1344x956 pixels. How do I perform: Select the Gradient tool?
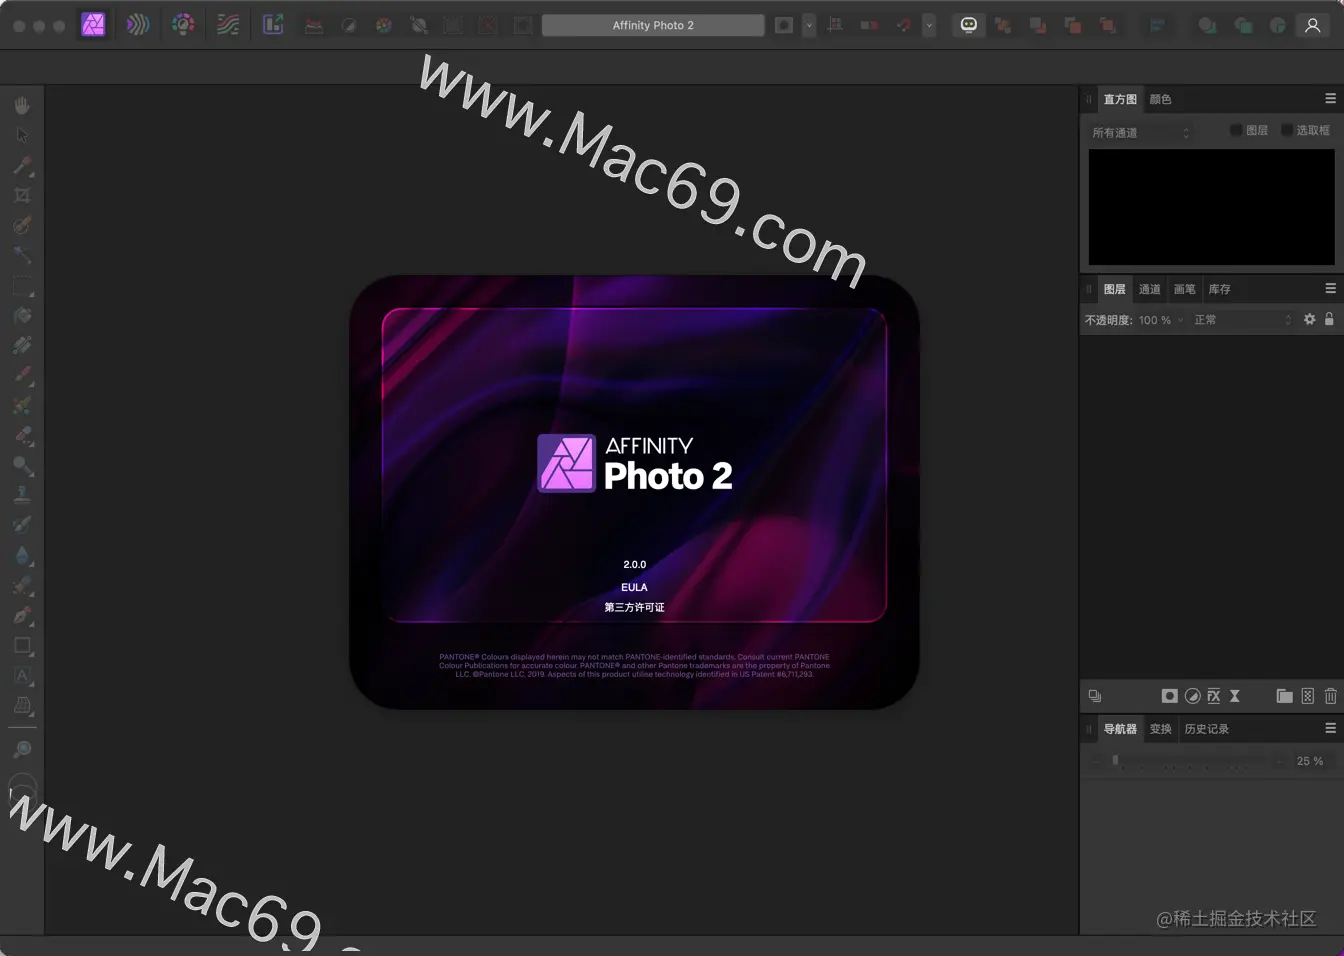(x=22, y=346)
